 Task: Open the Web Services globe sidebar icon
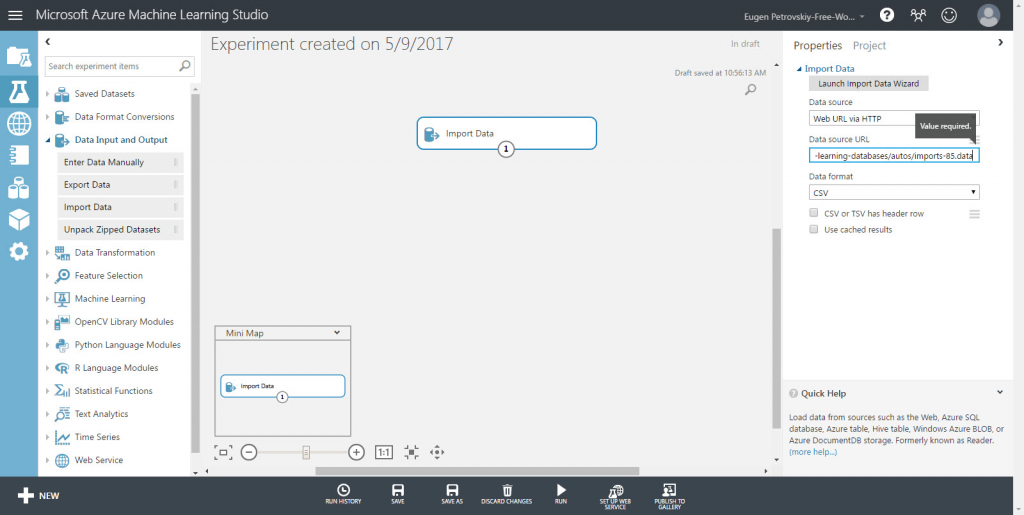coord(19,123)
